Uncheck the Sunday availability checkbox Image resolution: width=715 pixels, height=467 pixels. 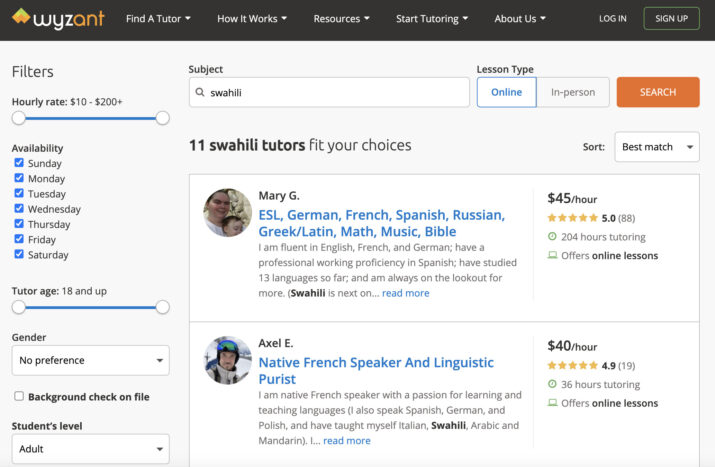[19, 162]
